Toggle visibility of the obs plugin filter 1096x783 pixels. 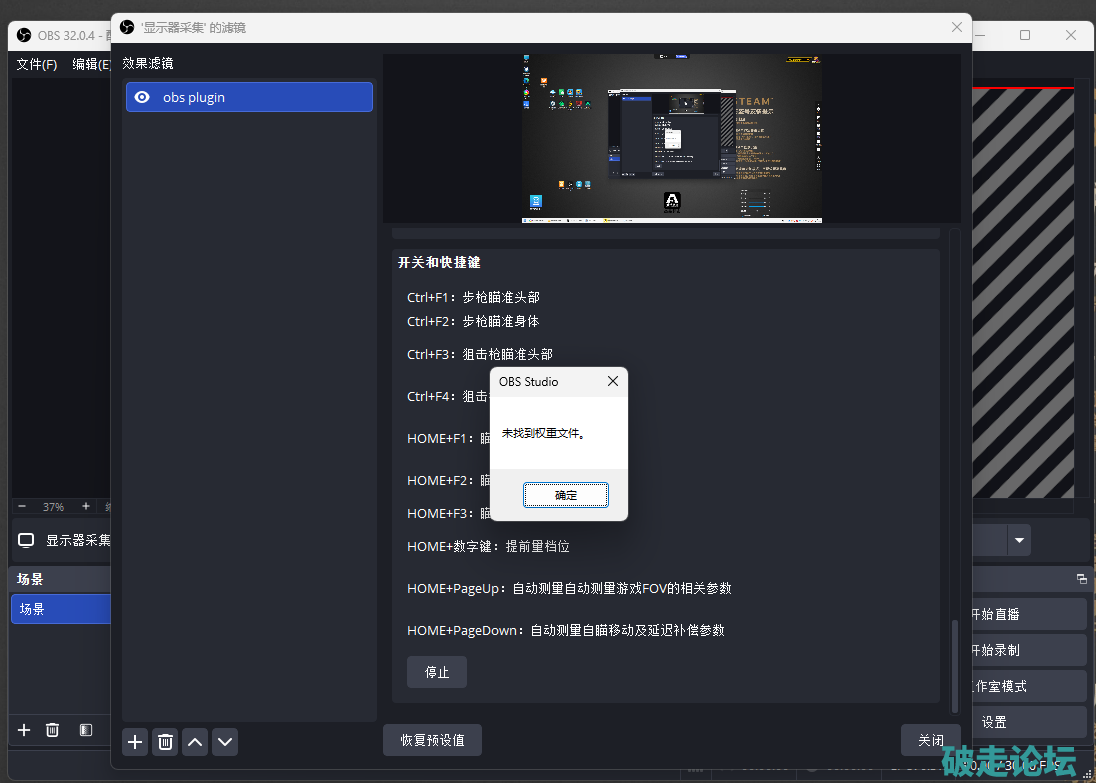click(x=142, y=97)
